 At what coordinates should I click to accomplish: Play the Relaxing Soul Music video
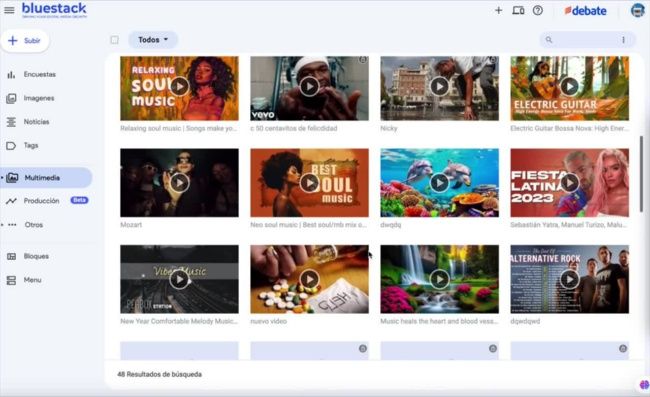pyautogui.click(x=179, y=87)
